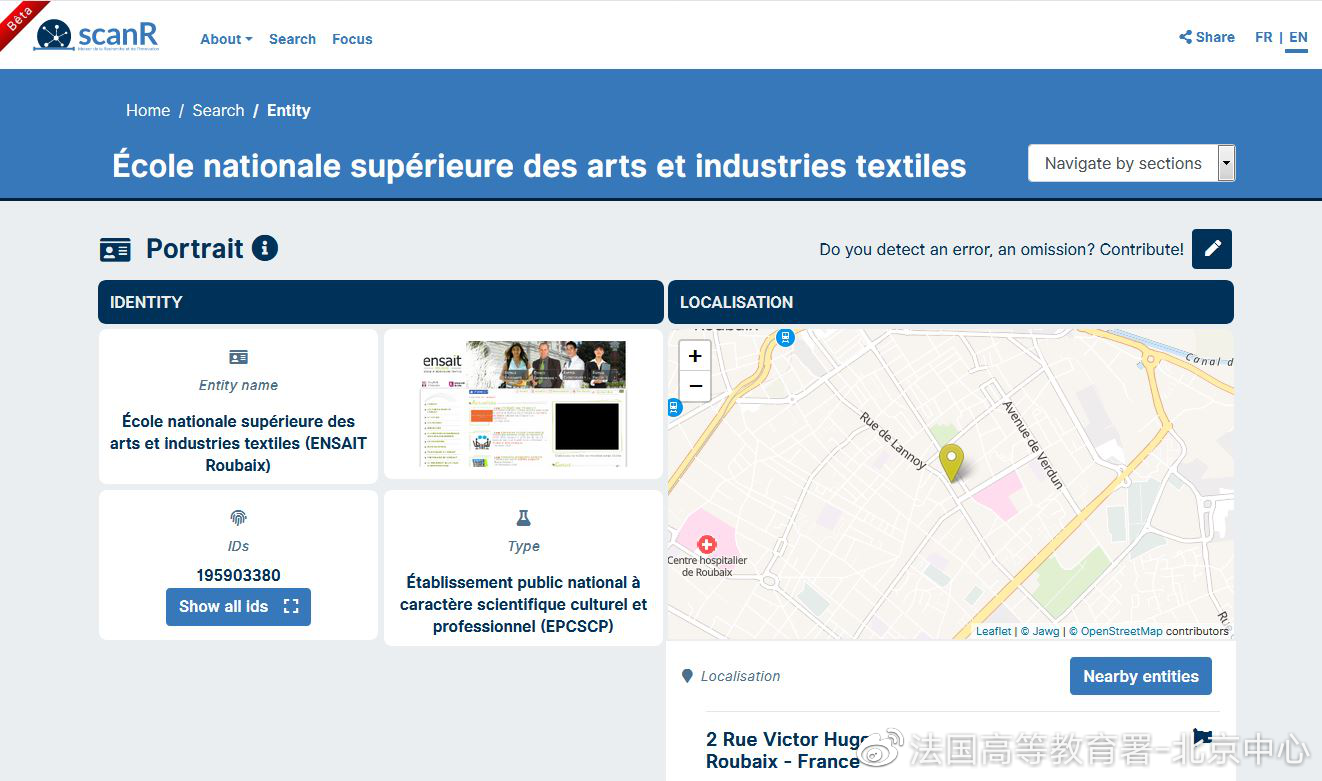
Task: Click the Entity name card icon
Action: coord(238,357)
